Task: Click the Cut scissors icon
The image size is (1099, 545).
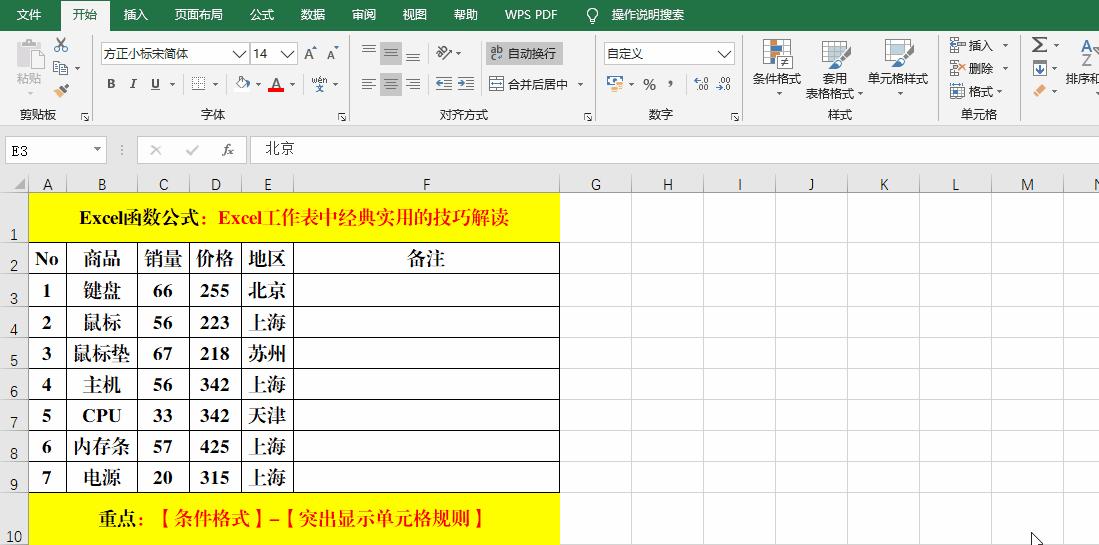Action: coord(61,46)
